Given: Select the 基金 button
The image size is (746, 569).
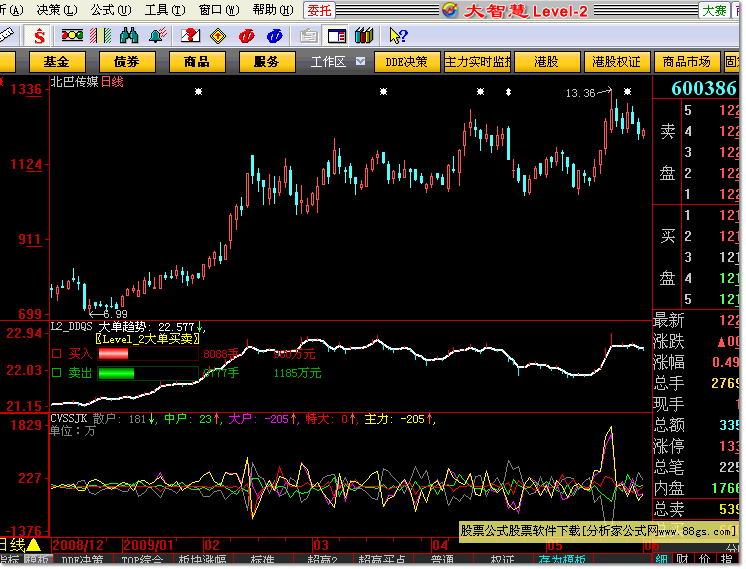Looking at the screenshot, I should tap(57, 62).
